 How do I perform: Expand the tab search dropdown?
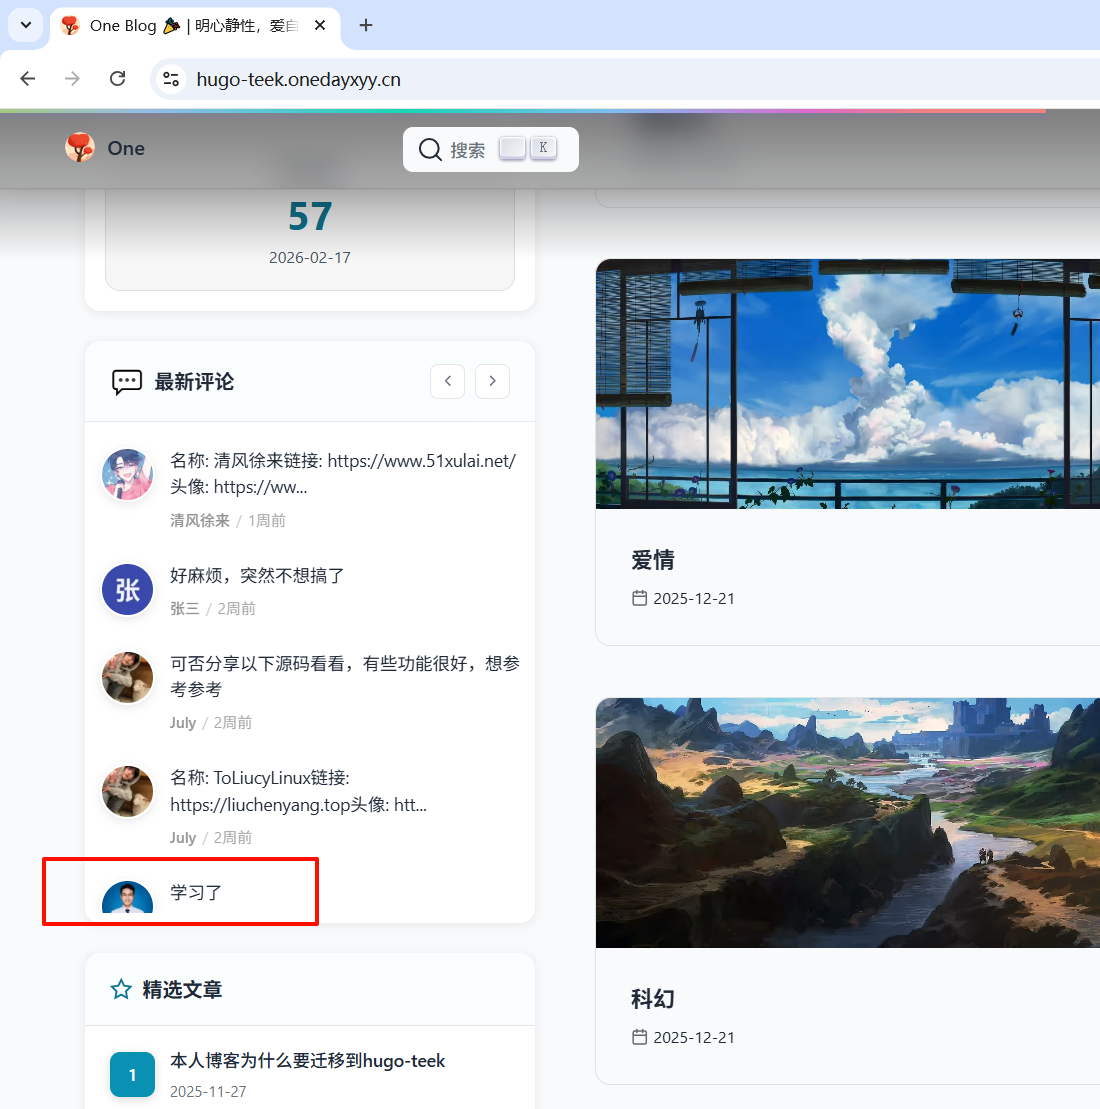[26, 25]
